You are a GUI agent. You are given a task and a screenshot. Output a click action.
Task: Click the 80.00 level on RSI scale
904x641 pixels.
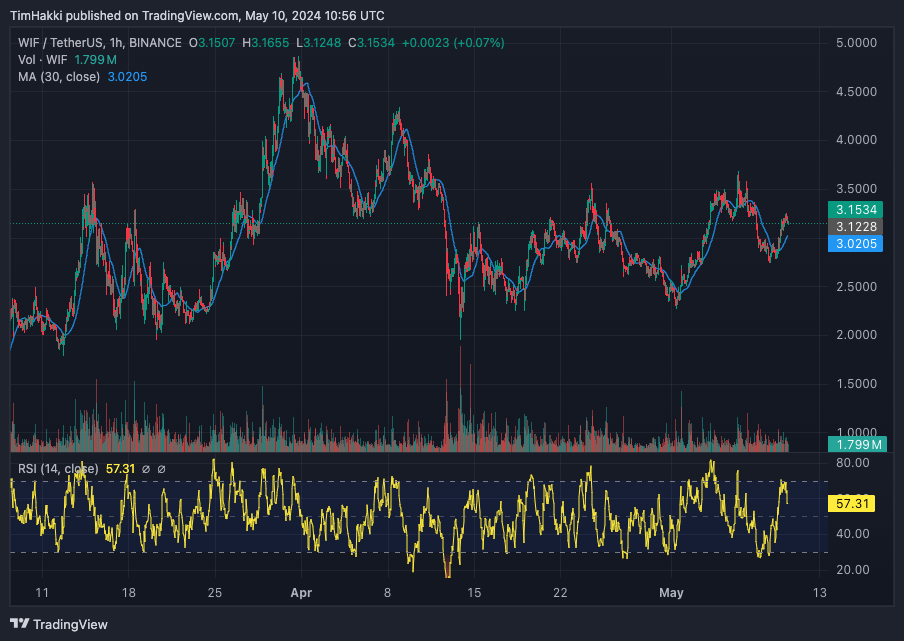(851, 463)
